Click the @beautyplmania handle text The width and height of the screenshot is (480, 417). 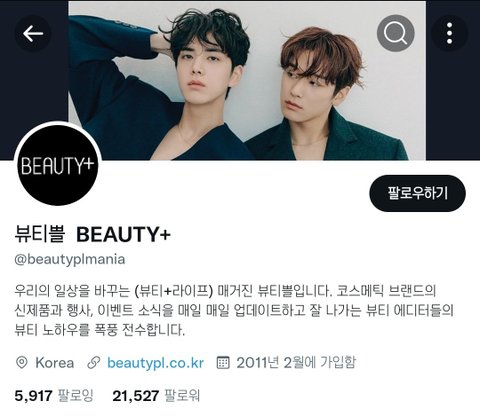pos(70,259)
